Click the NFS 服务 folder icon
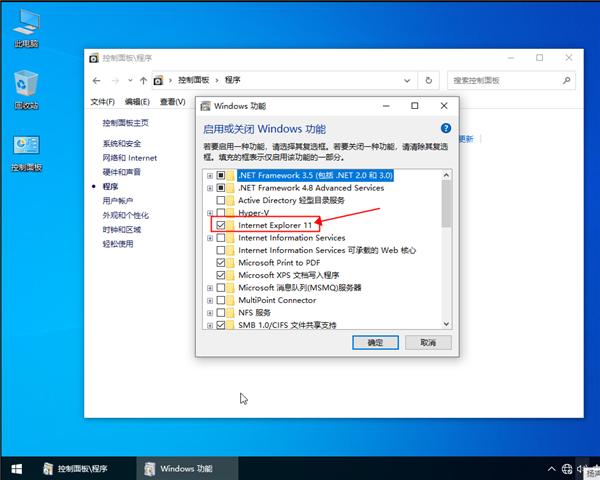Viewport: 600px width, 480px height. 231,313
